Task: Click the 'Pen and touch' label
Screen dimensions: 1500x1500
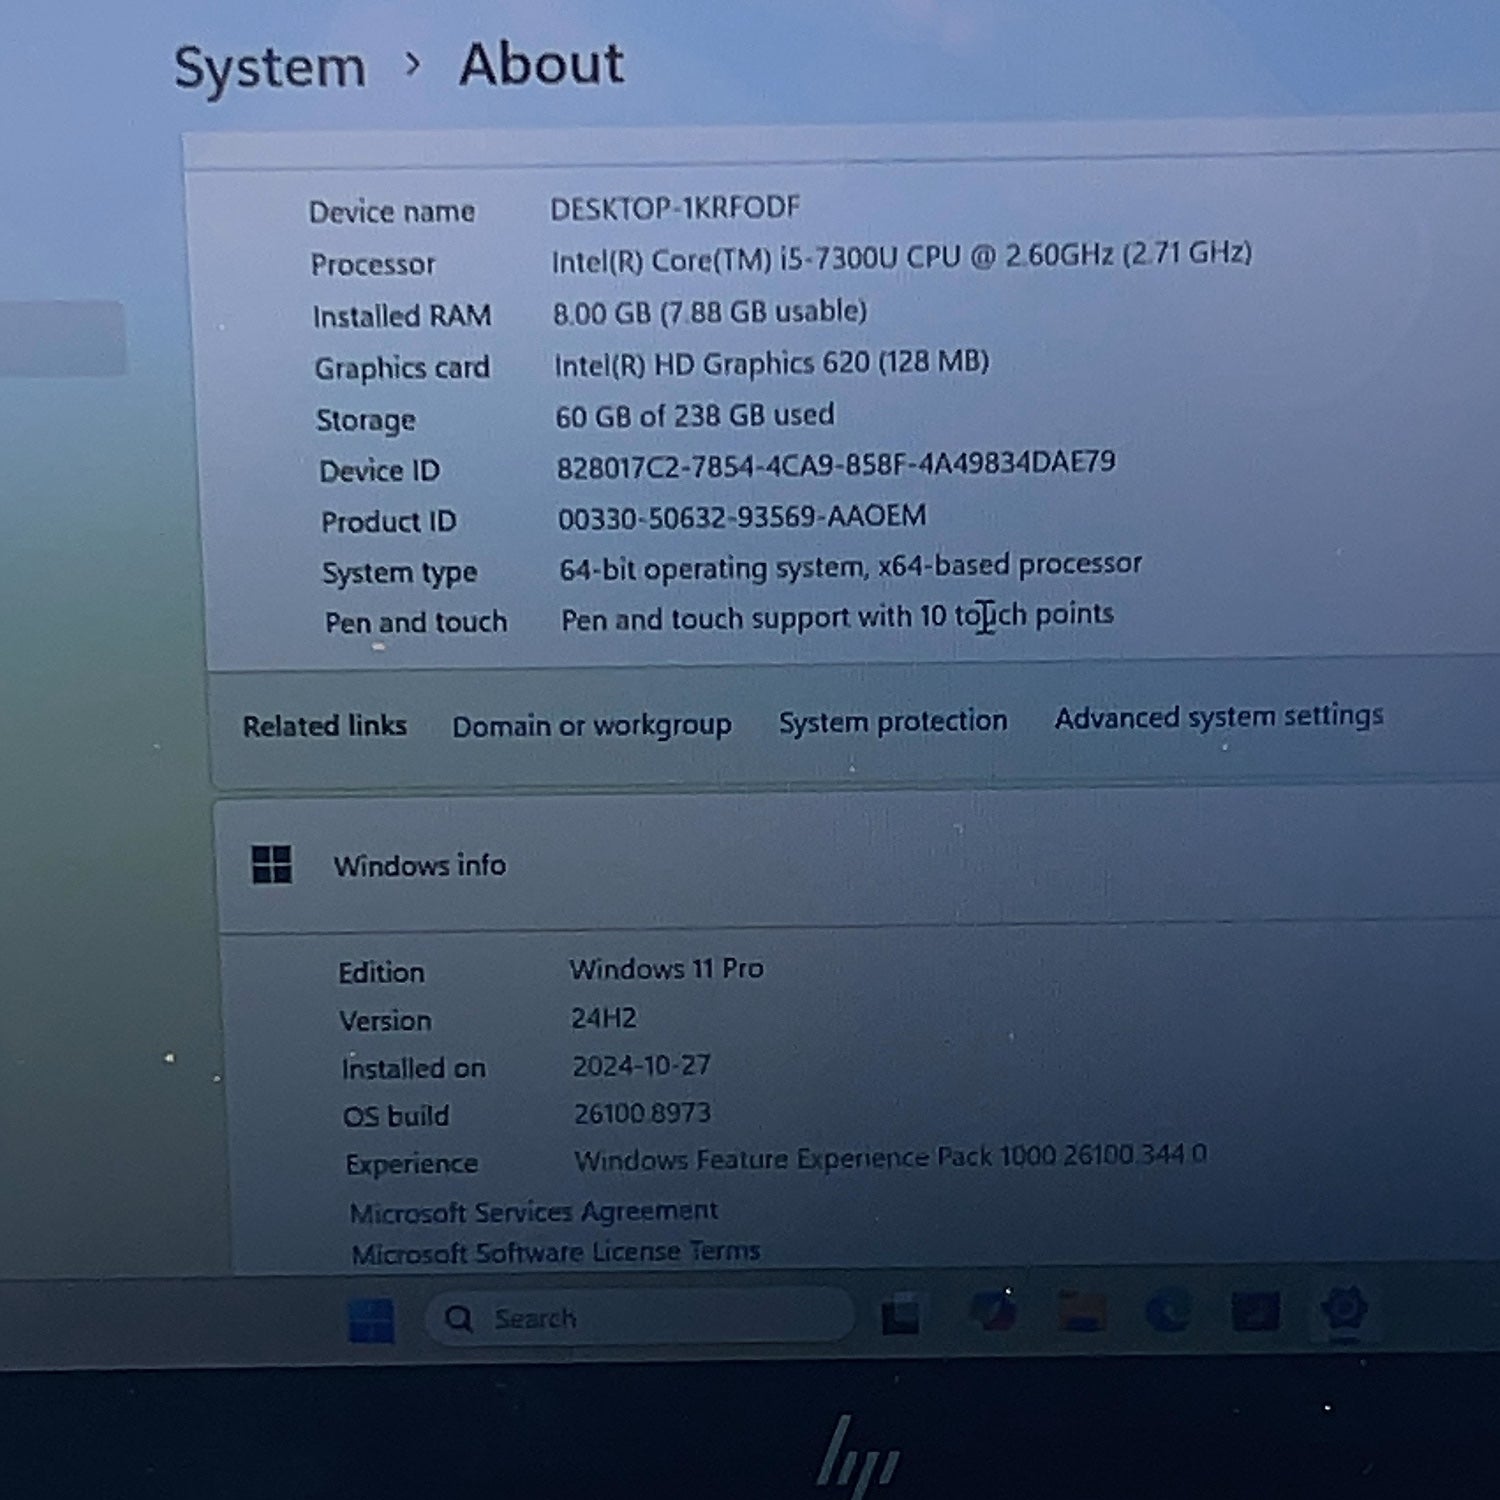Action: [416, 623]
